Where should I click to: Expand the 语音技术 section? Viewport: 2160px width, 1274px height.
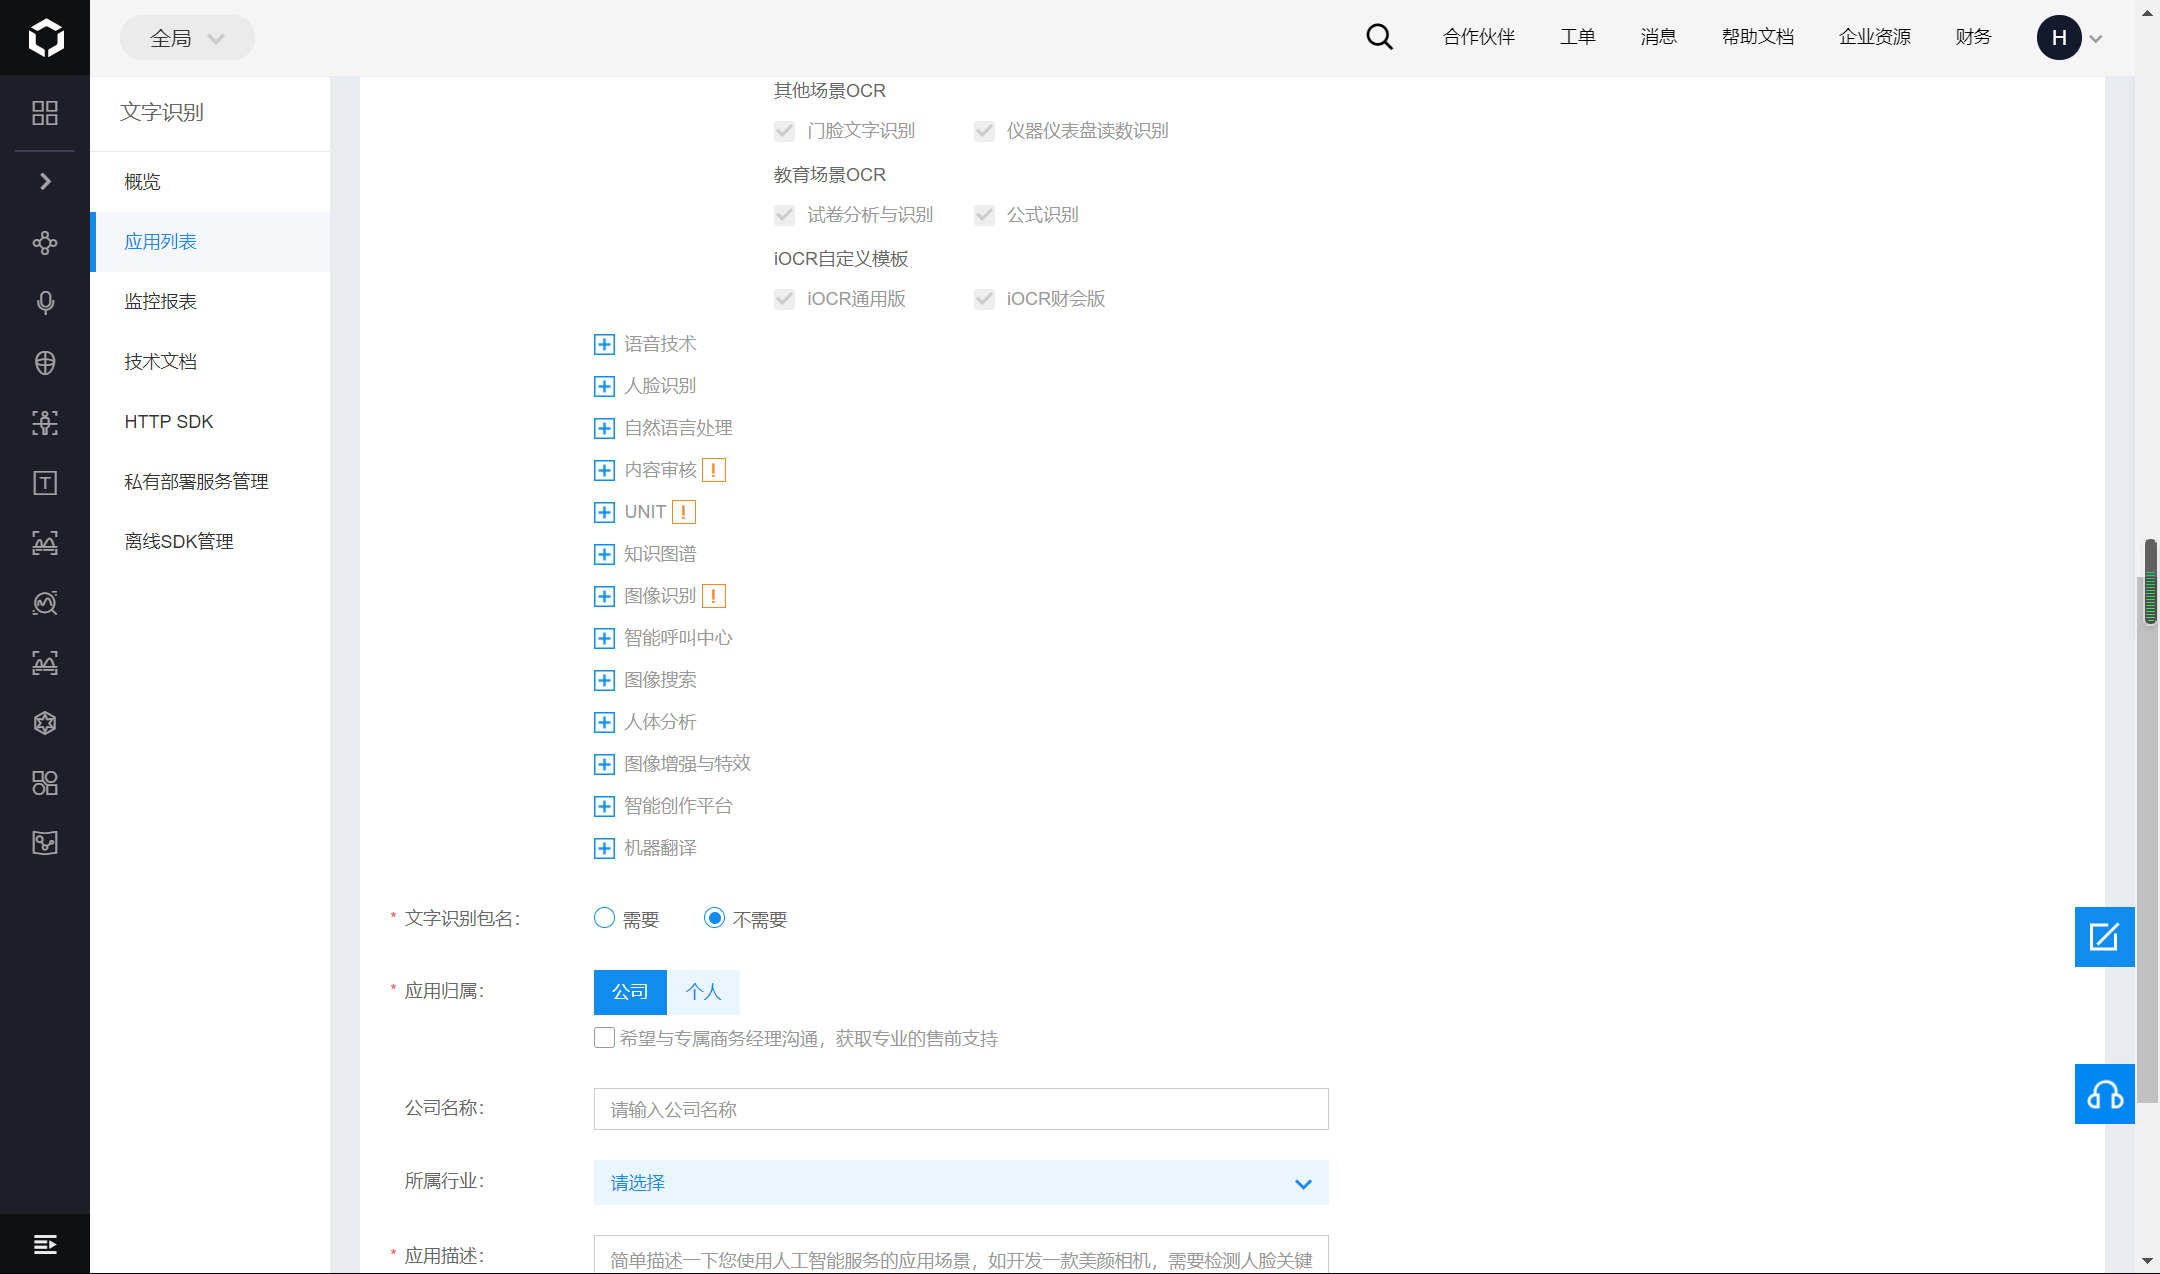tap(604, 345)
